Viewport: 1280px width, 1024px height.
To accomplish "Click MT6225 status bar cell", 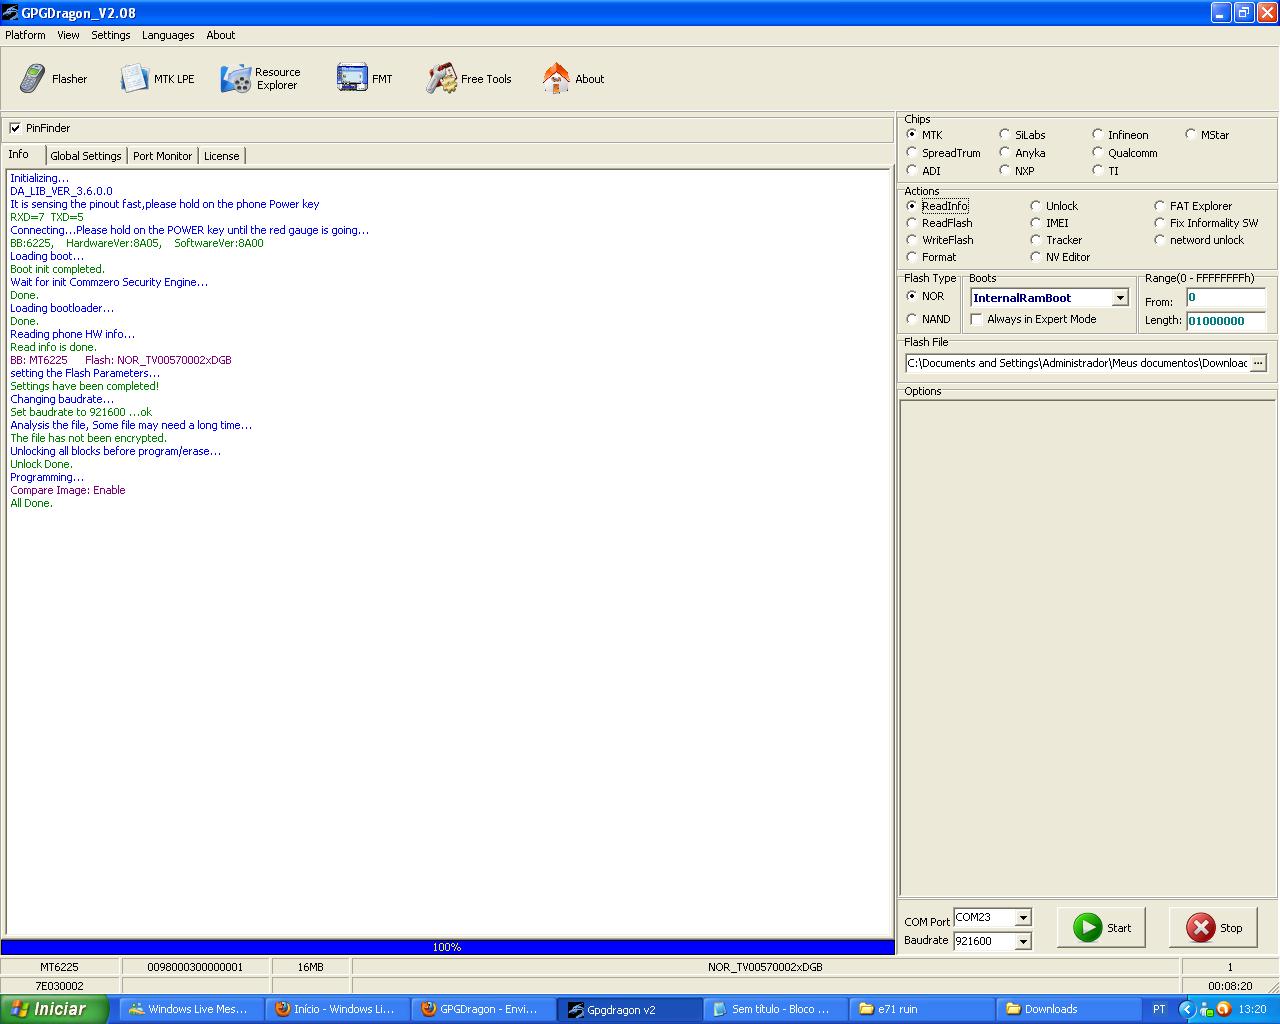I will point(59,967).
